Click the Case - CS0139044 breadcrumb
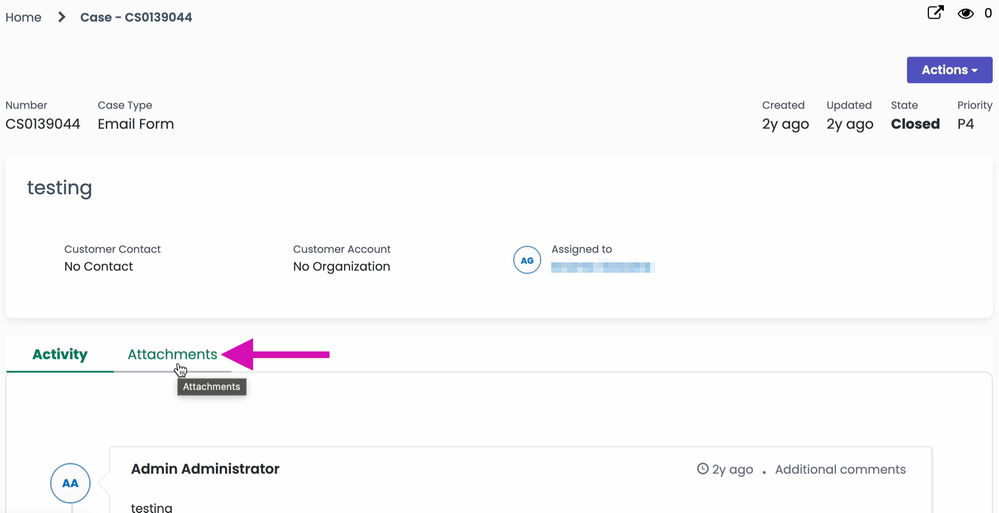Screen dimensions: 999x513 136,17
